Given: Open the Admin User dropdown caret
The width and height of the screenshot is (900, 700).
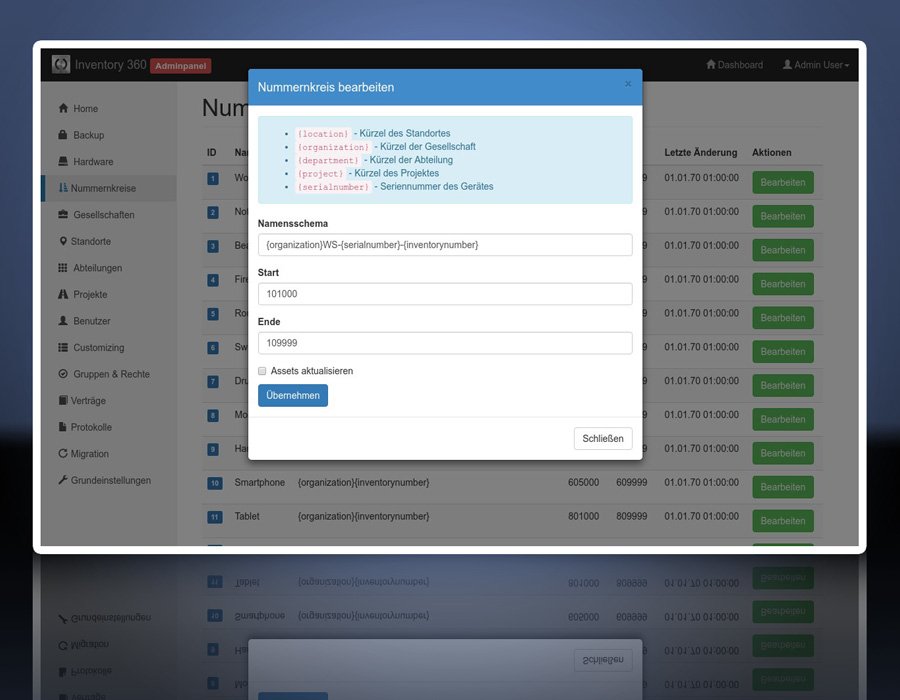Looking at the screenshot, I should (847, 65).
